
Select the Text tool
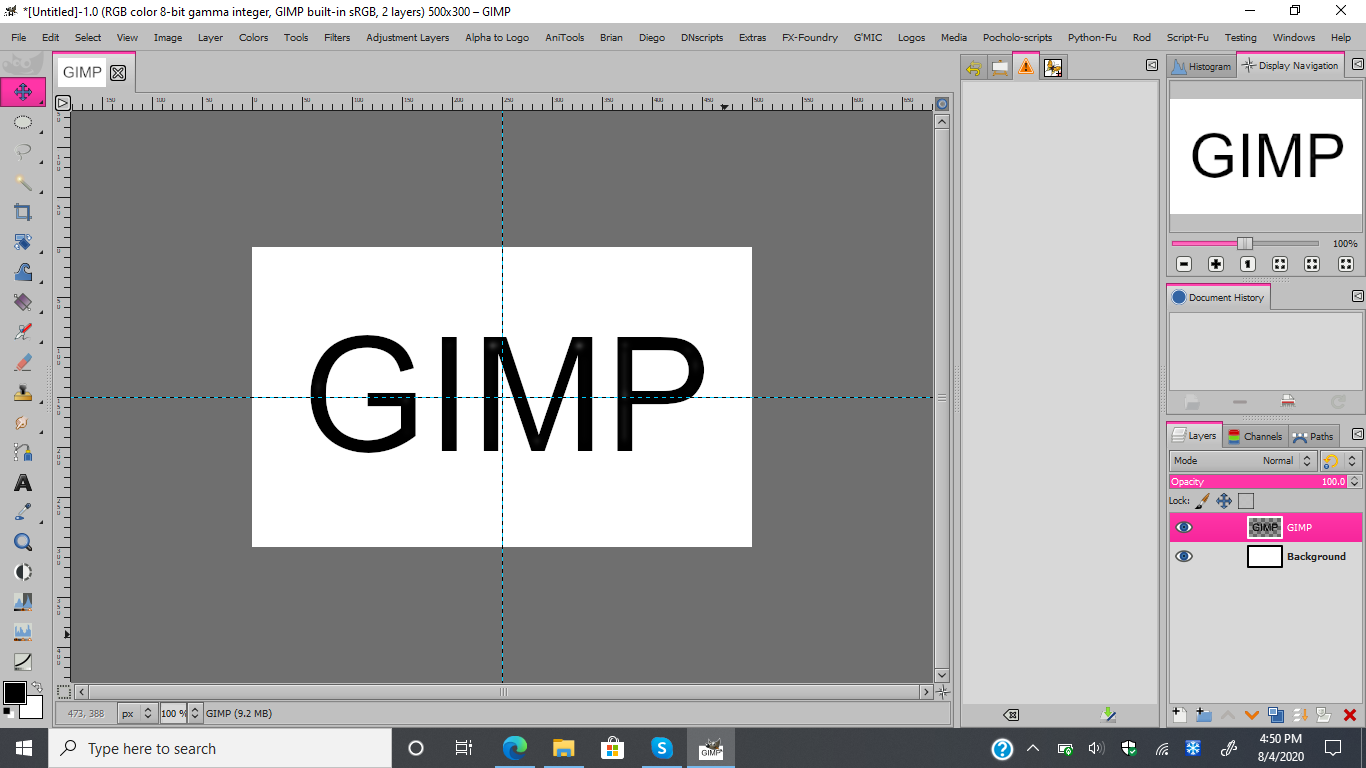(x=22, y=483)
